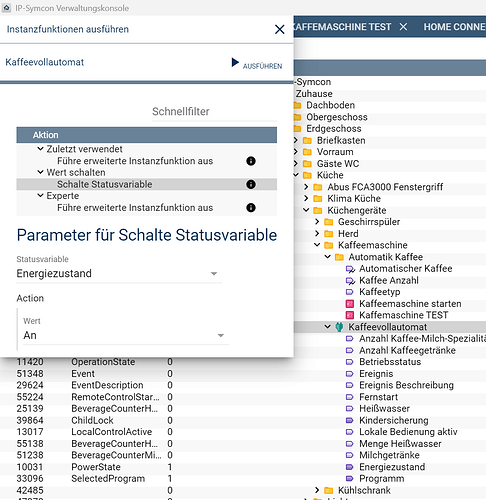Image resolution: width=486 pixels, height=500 pixels.
Task: Expand the Vorraum folder
Action: click(296, 152)
